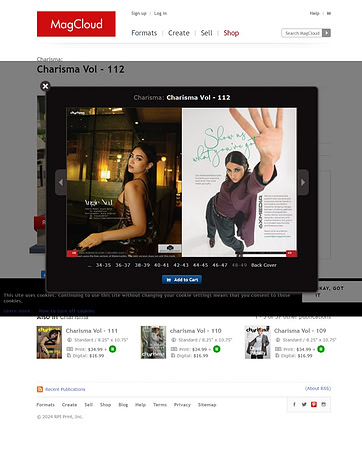Click left magazine page with Angie Nud
The width and height of the screenshot is (362, 450).
[x=124, y=182]
